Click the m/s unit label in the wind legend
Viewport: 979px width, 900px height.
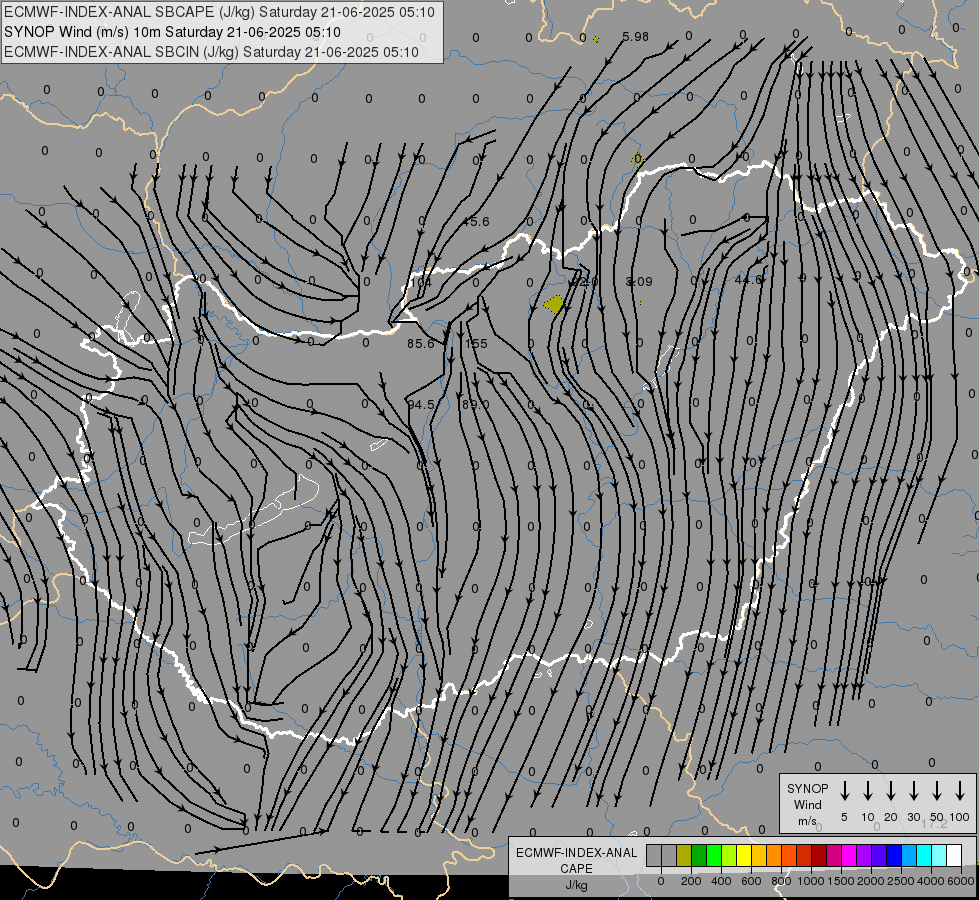coord(807,821)
